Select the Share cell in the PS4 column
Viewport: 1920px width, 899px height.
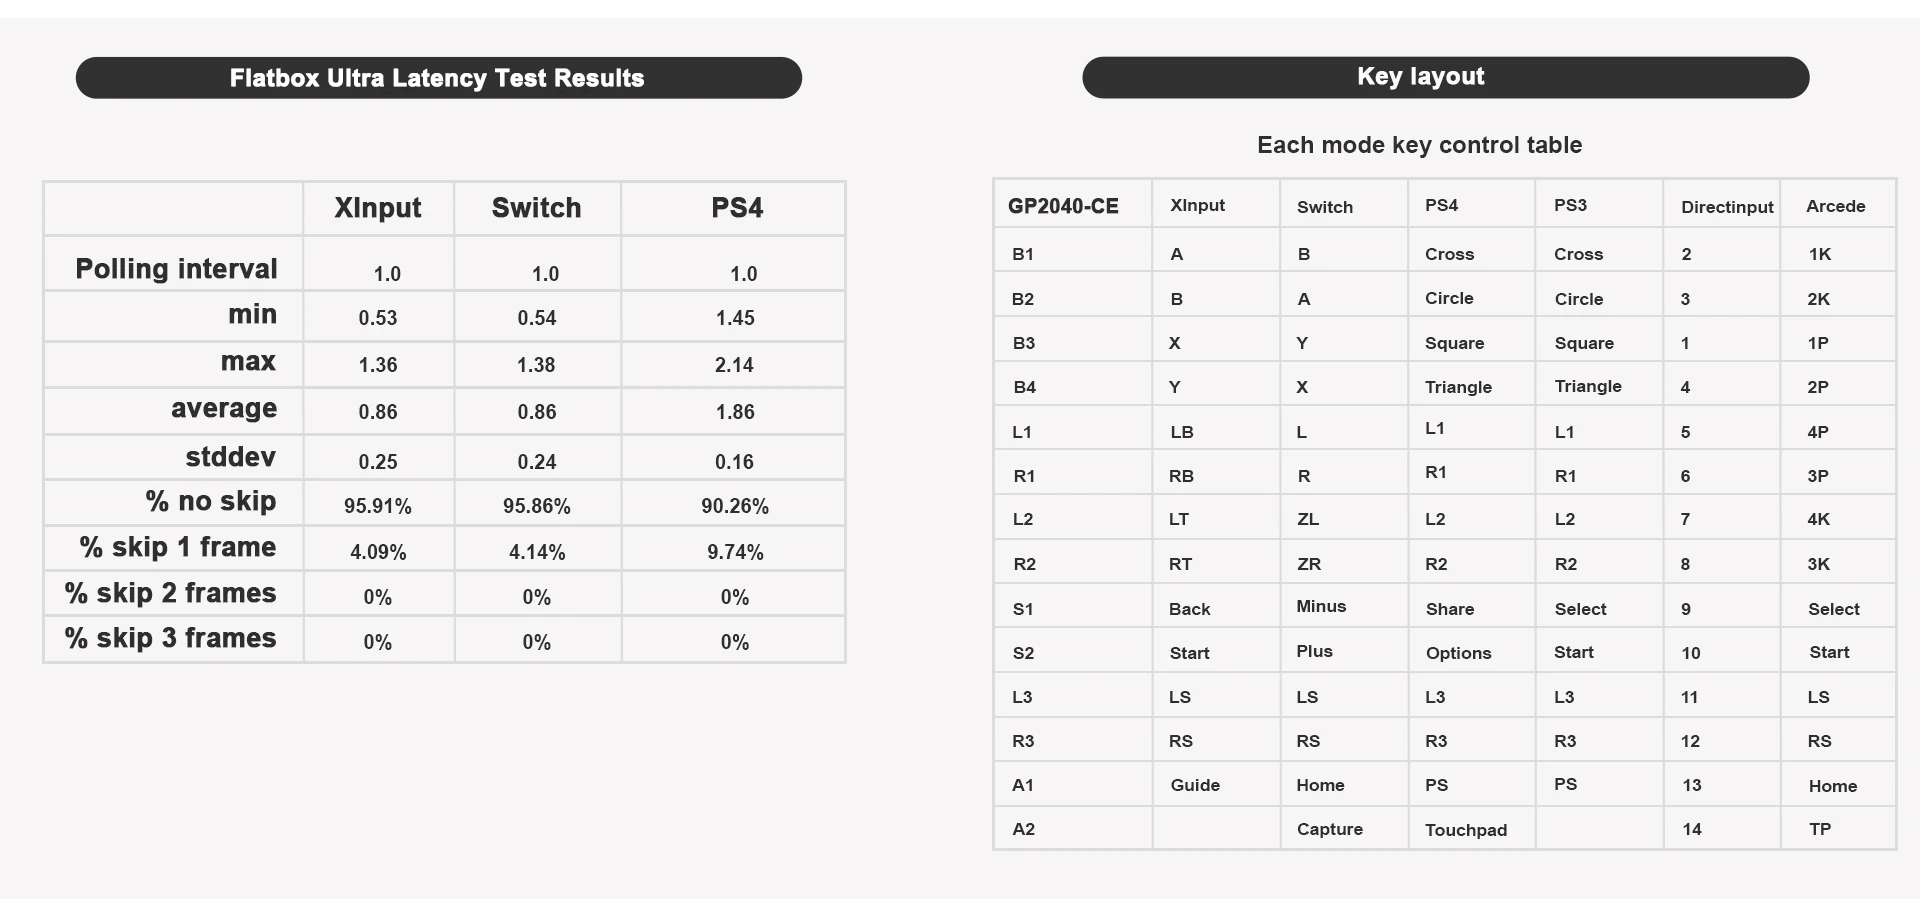coord(1449,609)
